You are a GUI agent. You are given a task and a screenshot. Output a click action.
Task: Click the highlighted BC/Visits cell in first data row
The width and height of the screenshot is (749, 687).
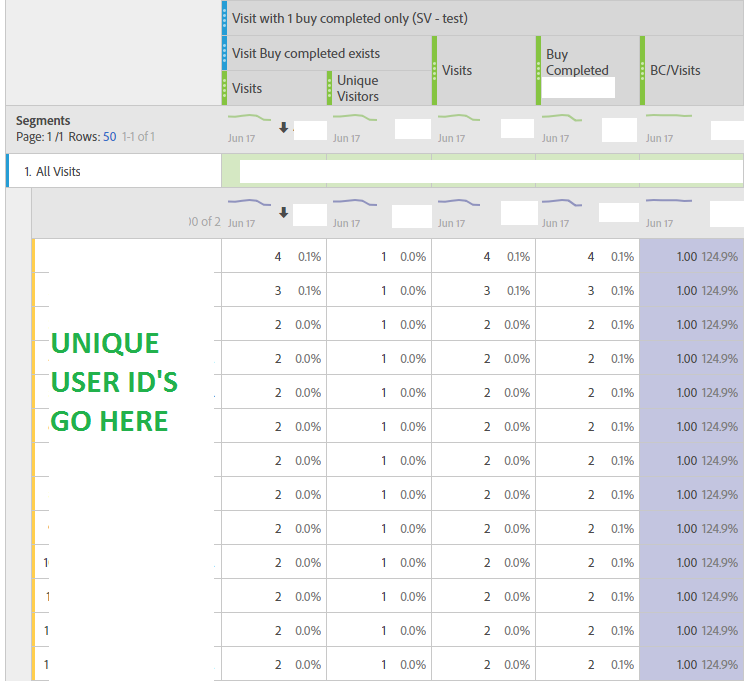point(691,257)
